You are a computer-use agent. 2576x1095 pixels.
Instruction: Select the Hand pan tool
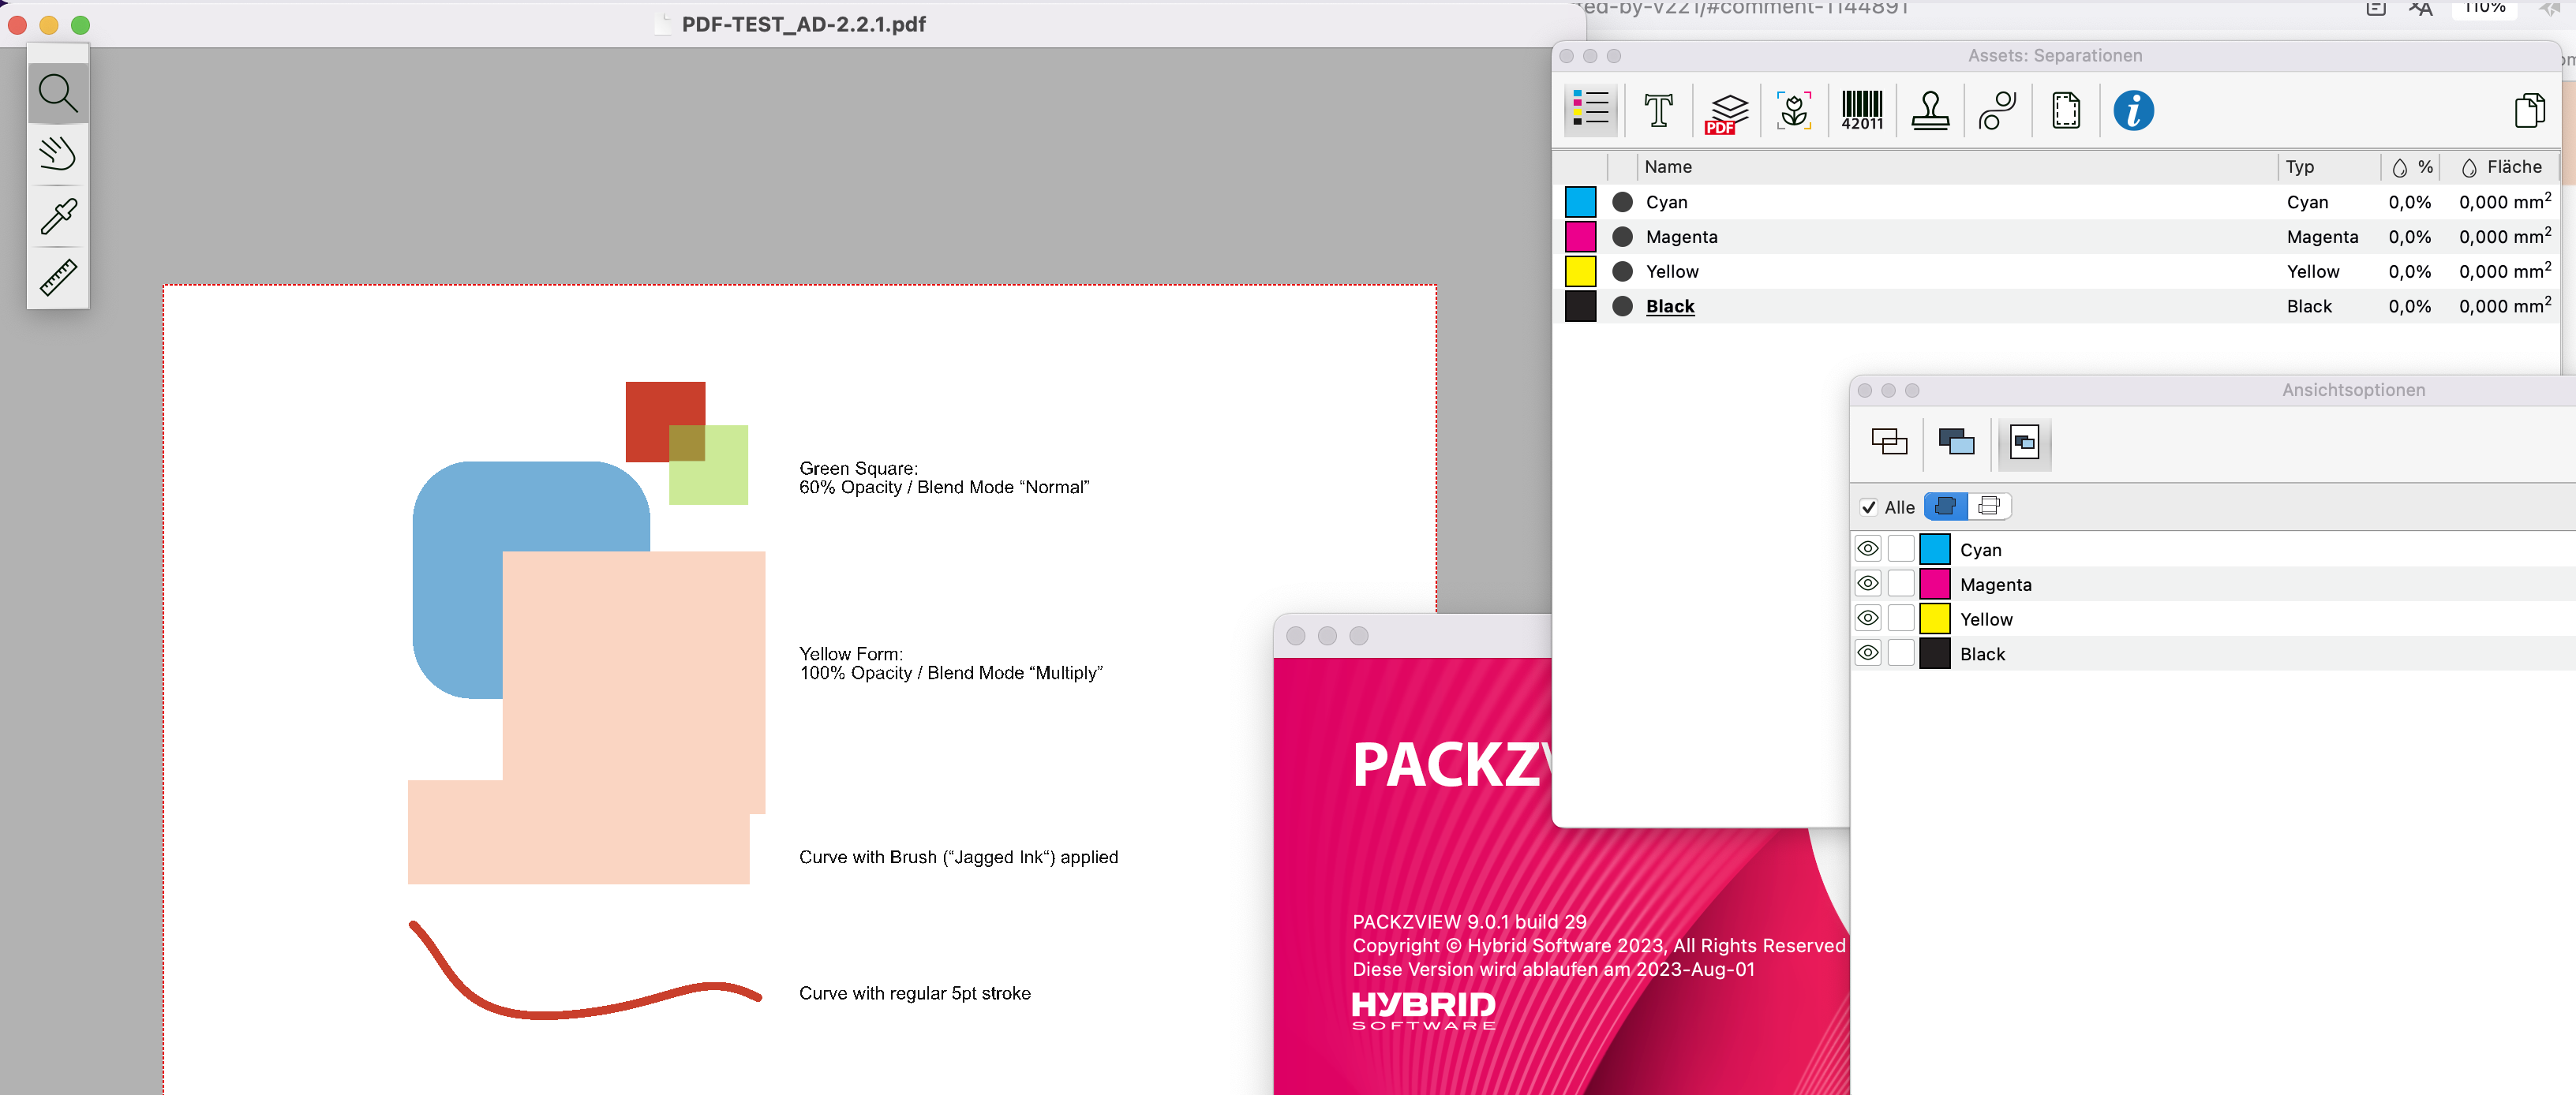tap(58, 154)
